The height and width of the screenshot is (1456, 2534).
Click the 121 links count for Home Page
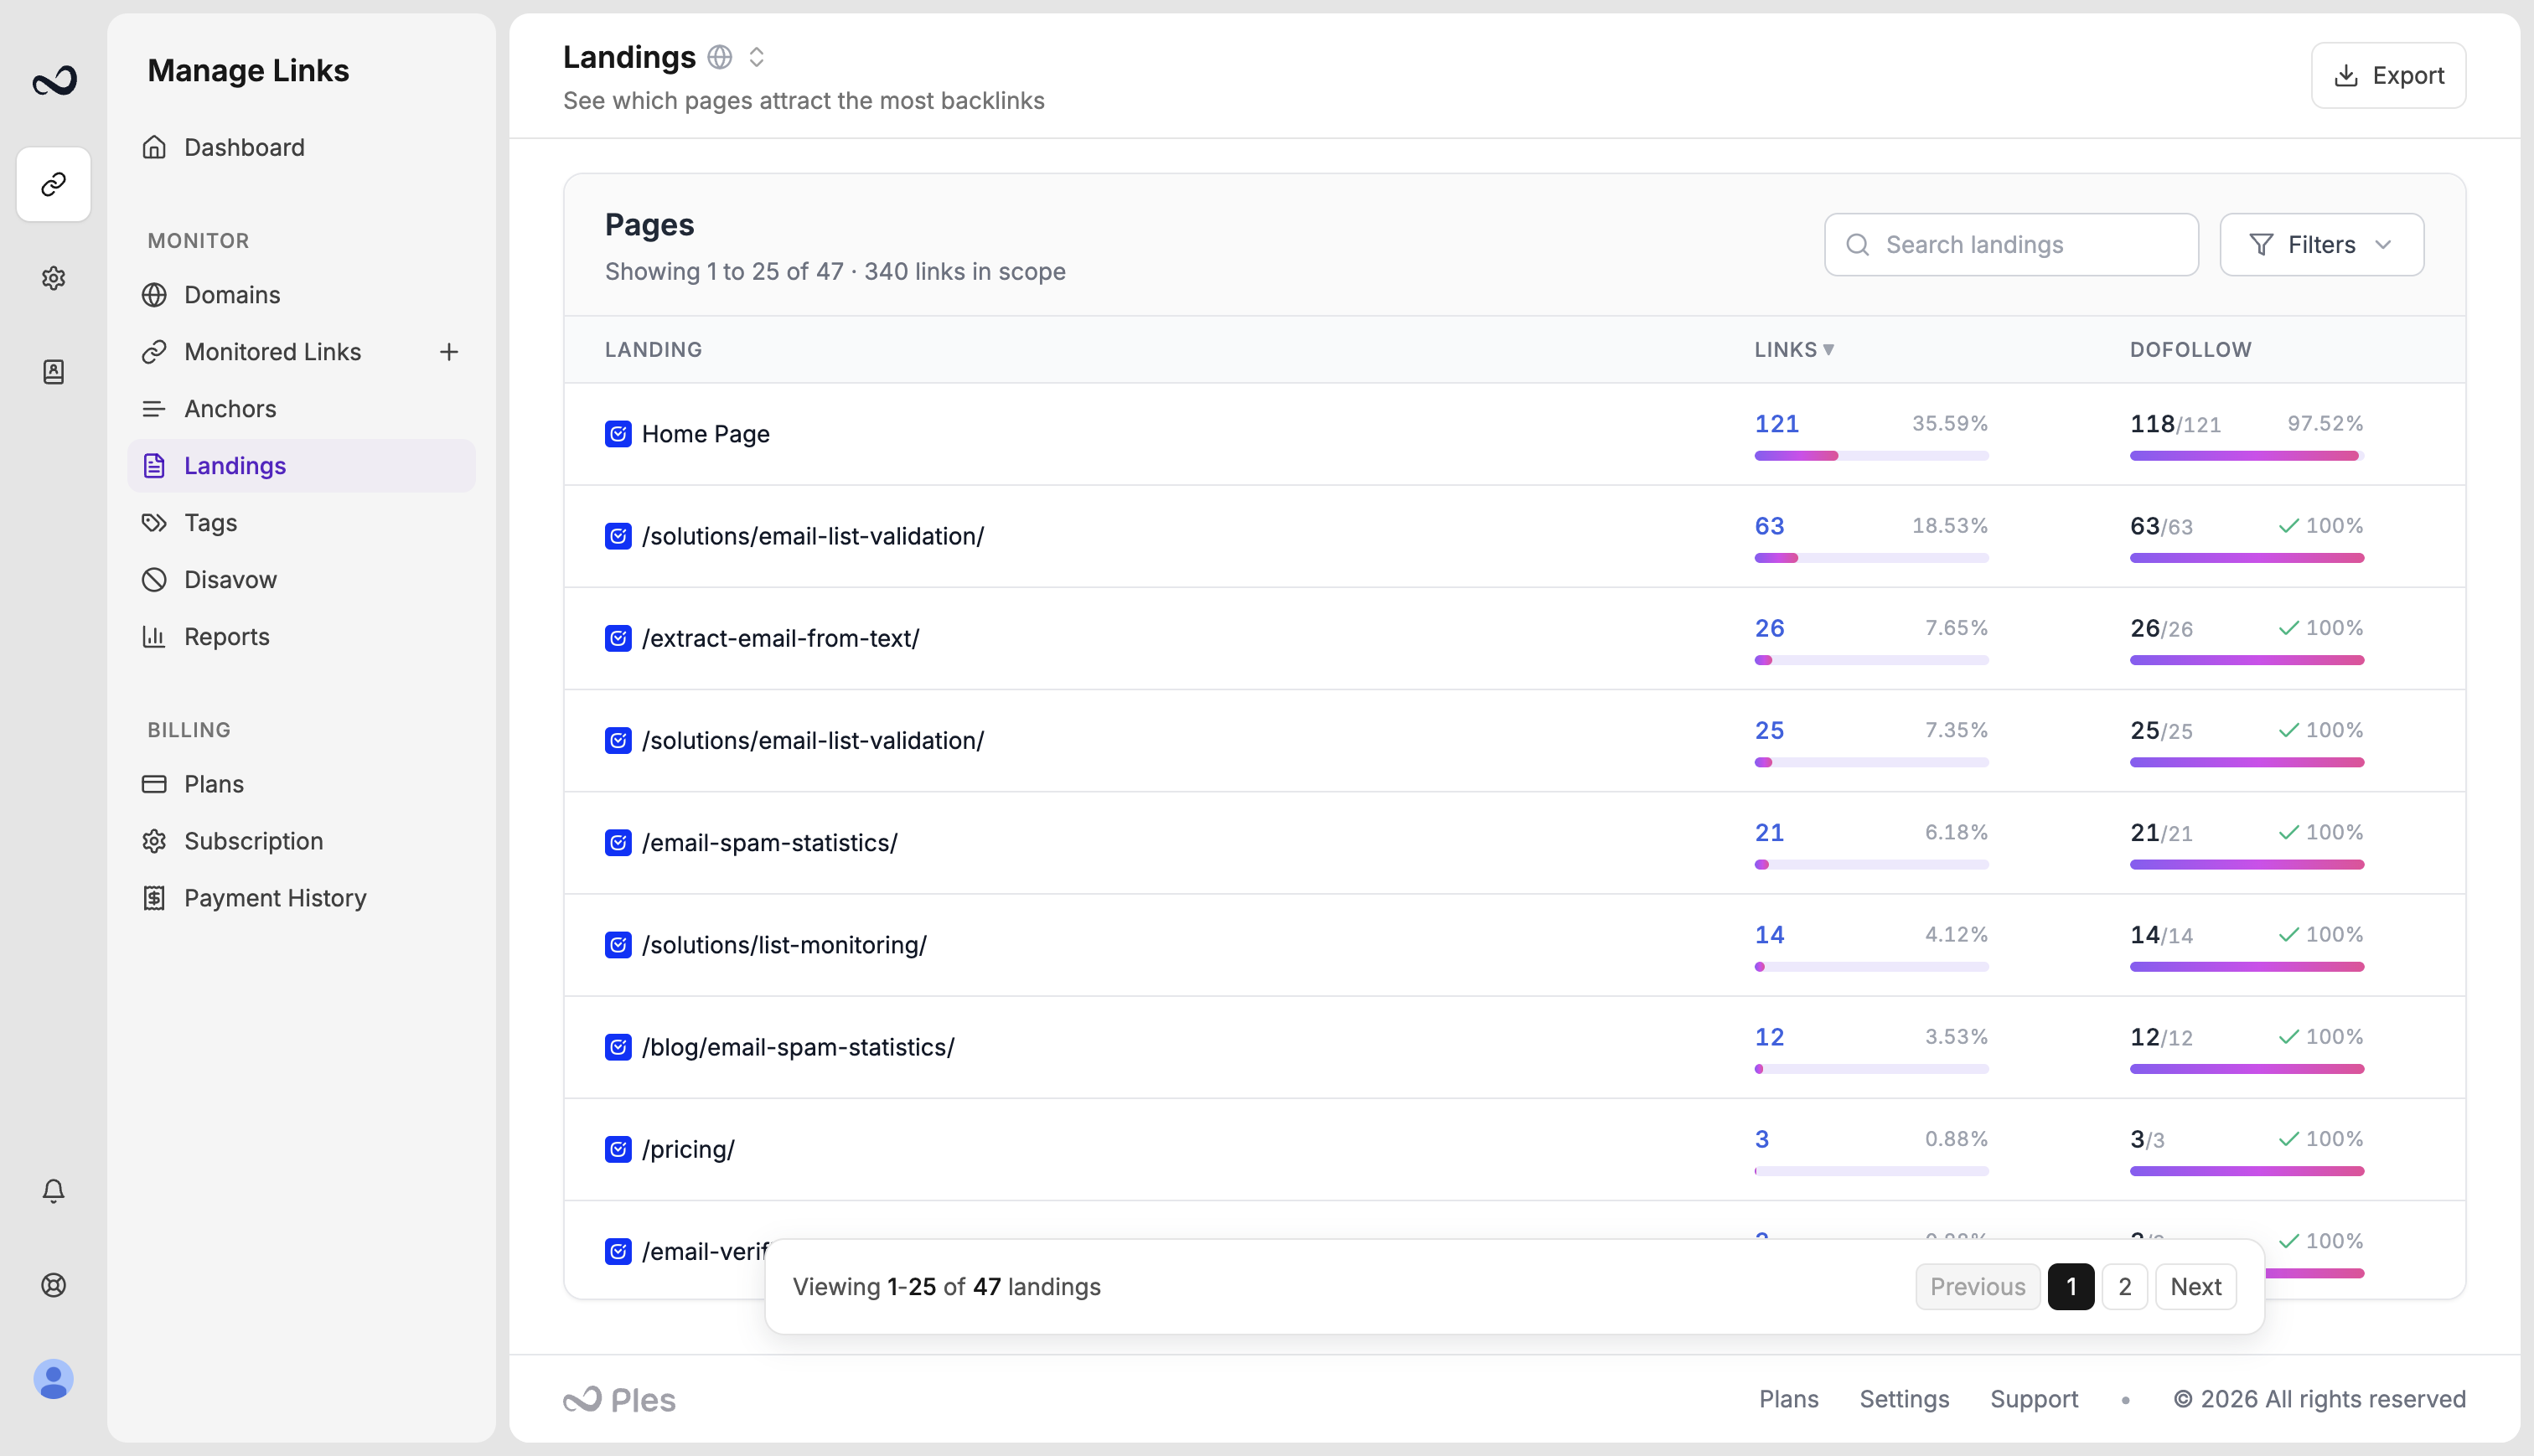pos(1777,424)
